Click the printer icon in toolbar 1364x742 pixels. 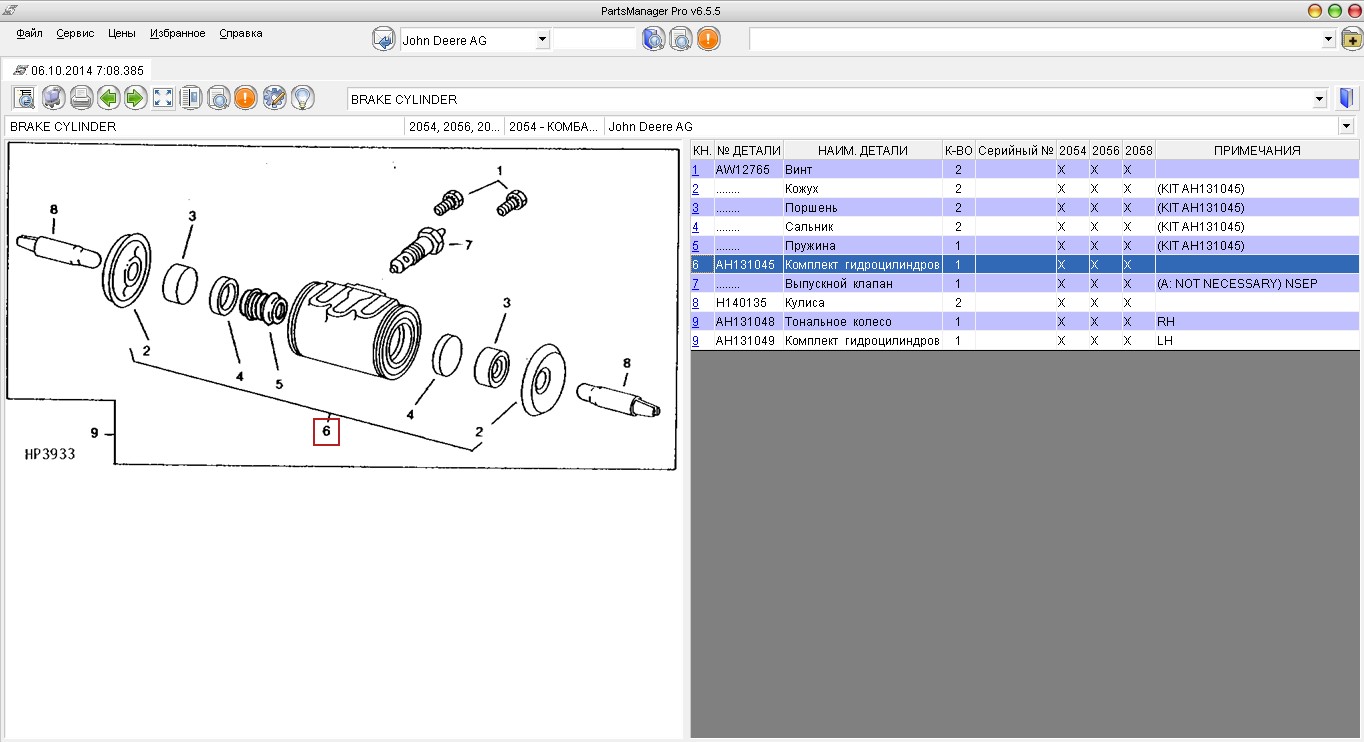click(x=81, y=98)
